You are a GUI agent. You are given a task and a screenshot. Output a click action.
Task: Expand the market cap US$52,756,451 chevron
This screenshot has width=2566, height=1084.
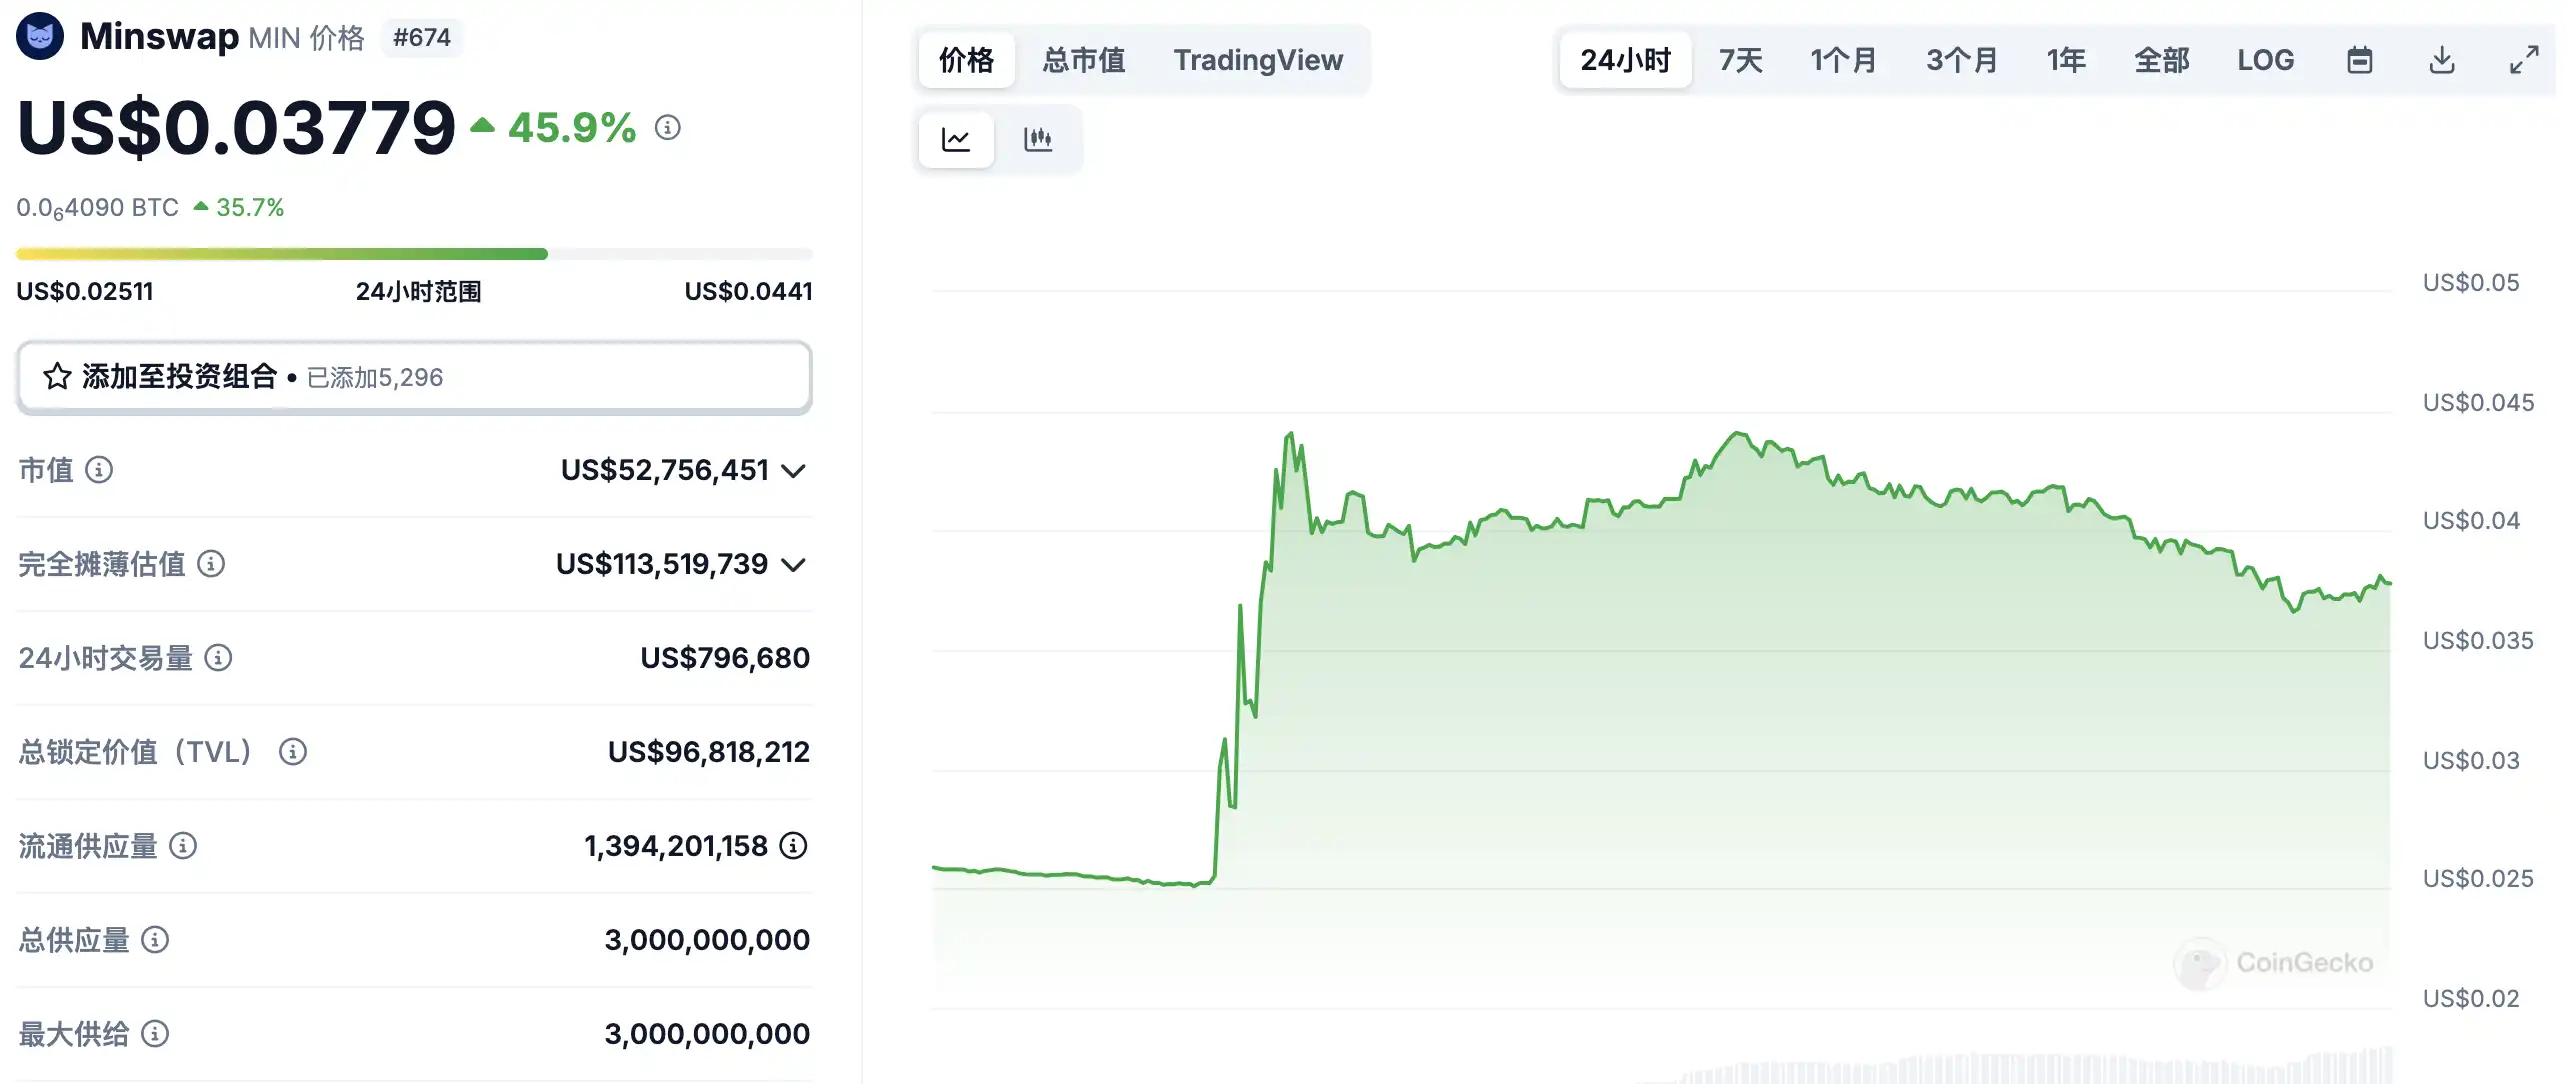click(794, 471)
